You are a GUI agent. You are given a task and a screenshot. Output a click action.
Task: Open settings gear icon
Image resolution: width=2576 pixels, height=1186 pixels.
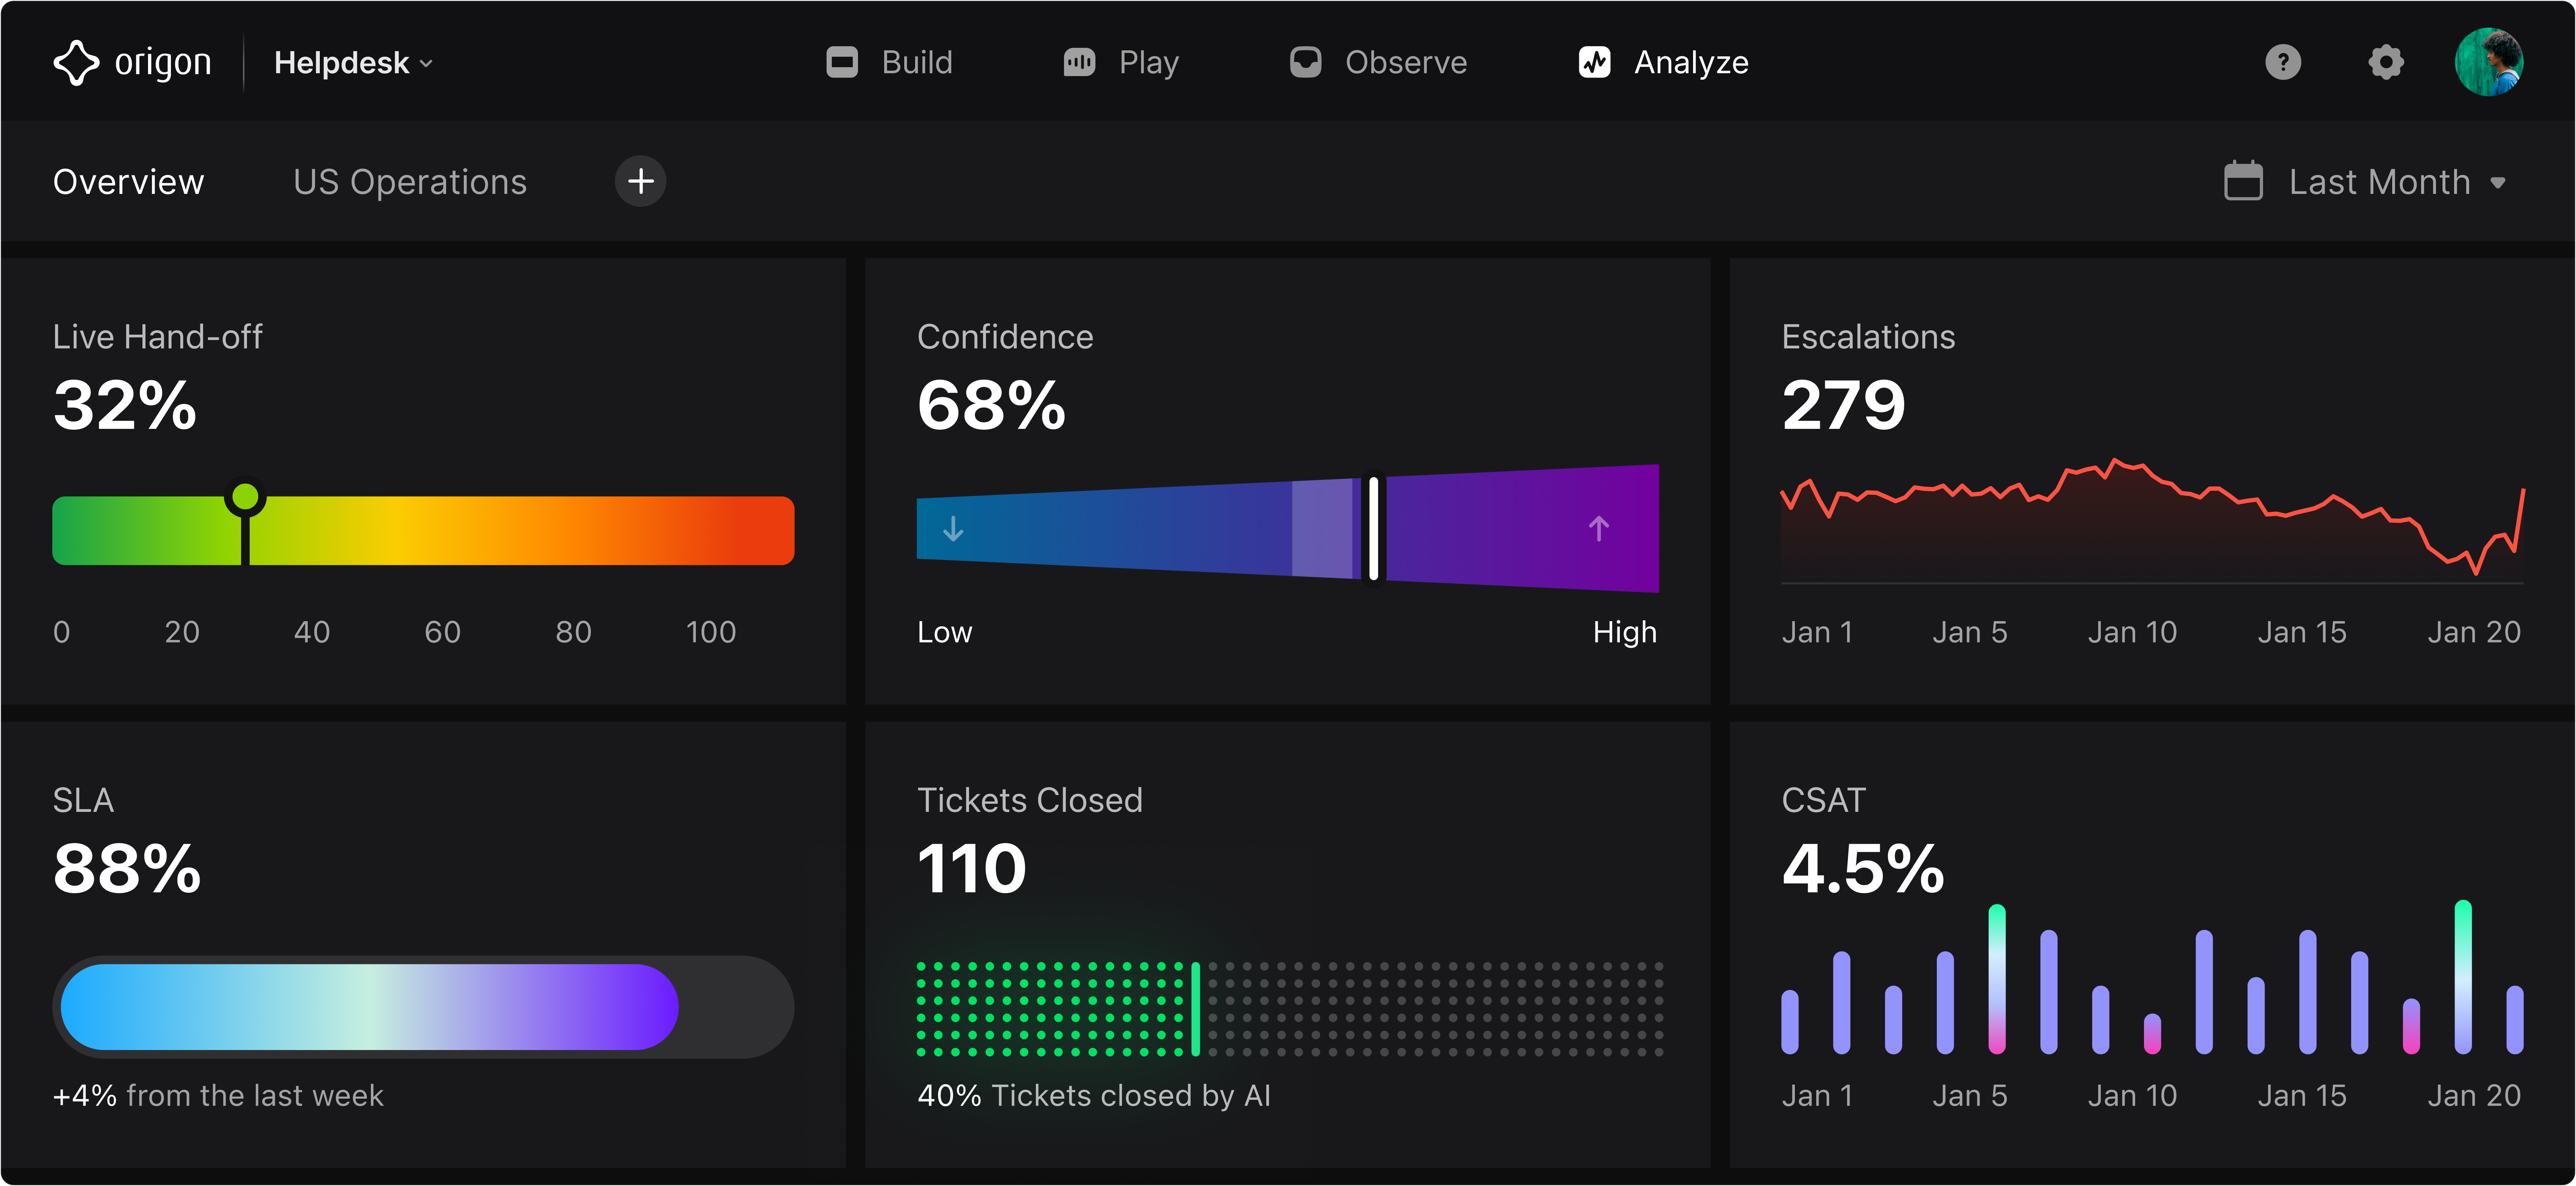coord(2386,62)
